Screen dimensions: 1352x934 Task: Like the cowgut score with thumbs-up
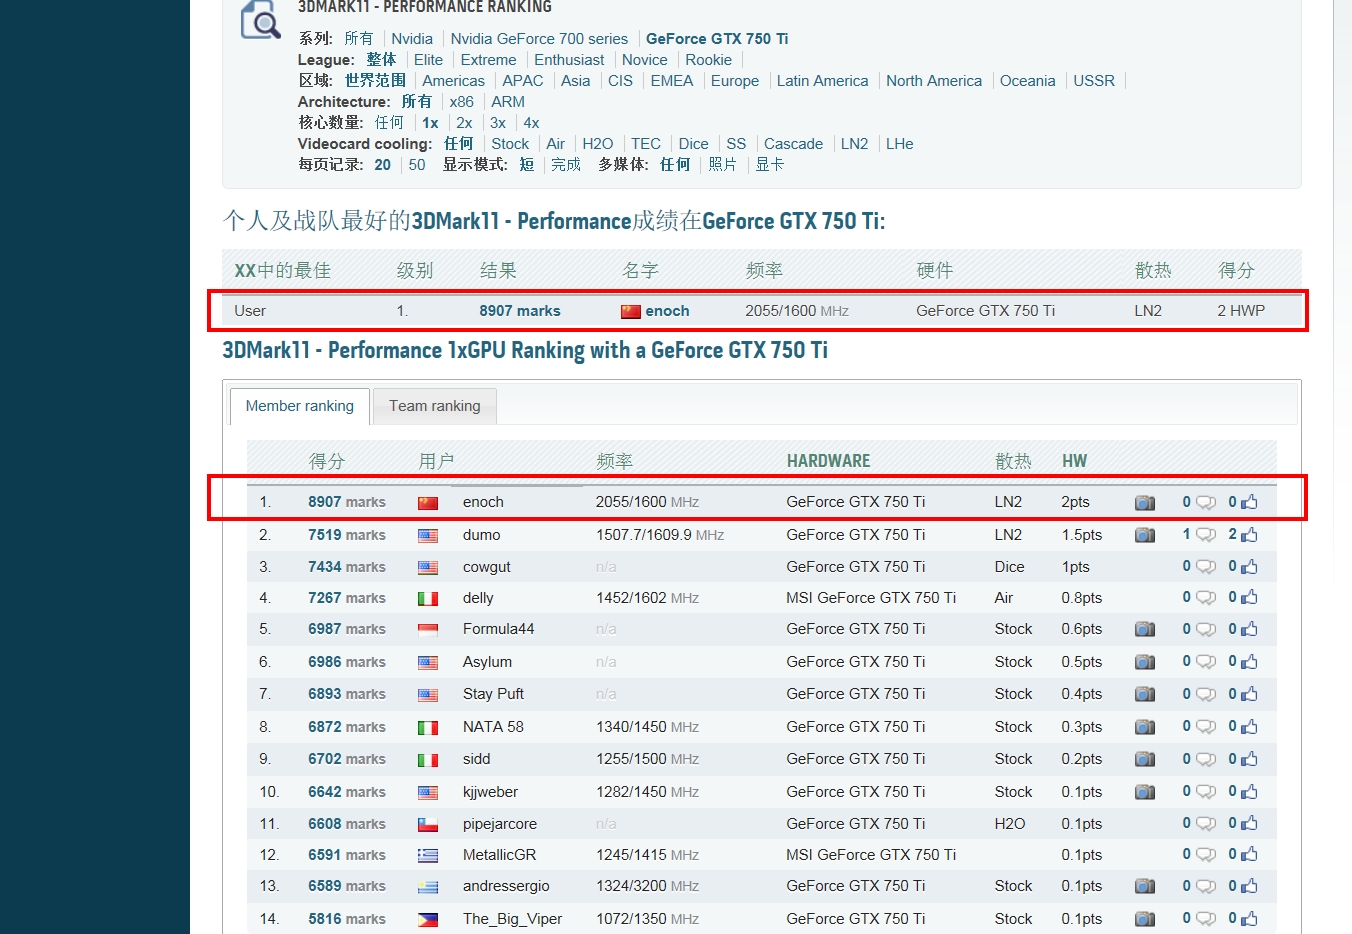click(x=1249, y=567)
